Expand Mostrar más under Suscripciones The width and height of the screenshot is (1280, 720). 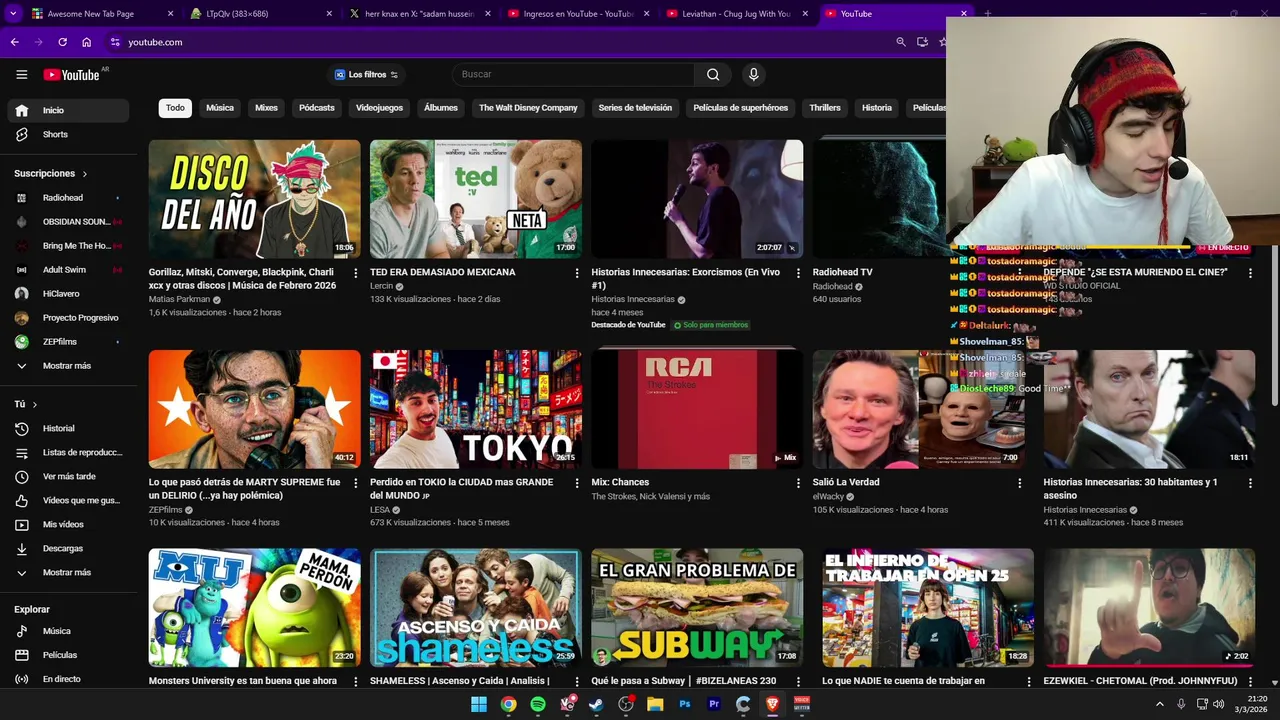pyautogui.click(x=68, y=366)
